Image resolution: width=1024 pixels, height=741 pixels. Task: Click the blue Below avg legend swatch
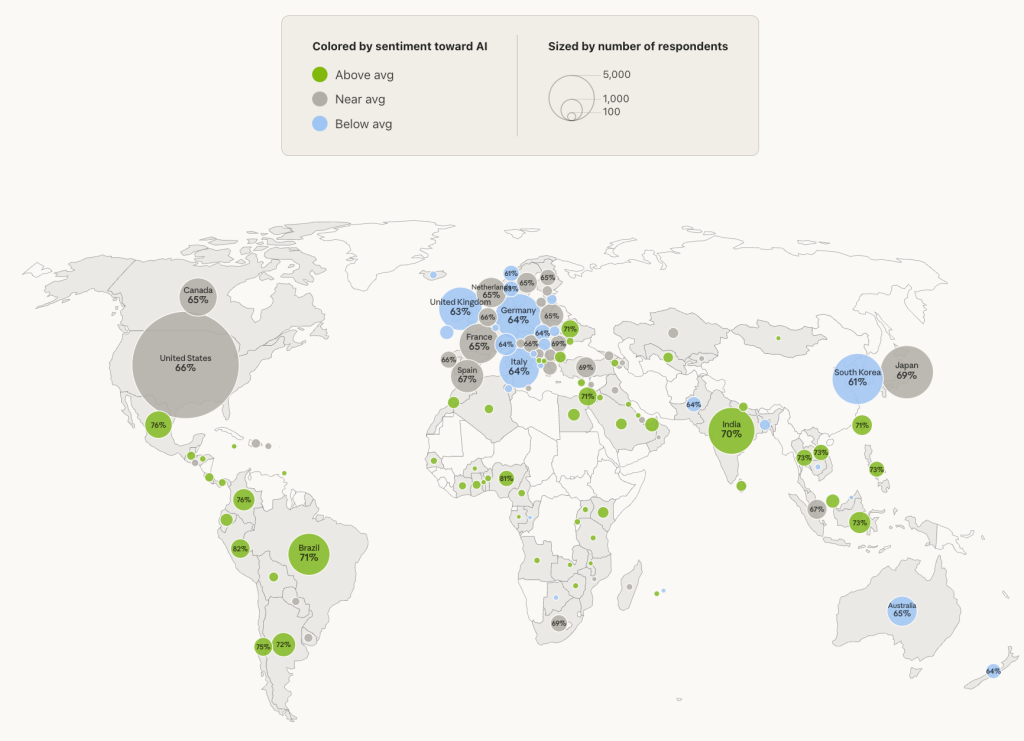tap(320, 124)
